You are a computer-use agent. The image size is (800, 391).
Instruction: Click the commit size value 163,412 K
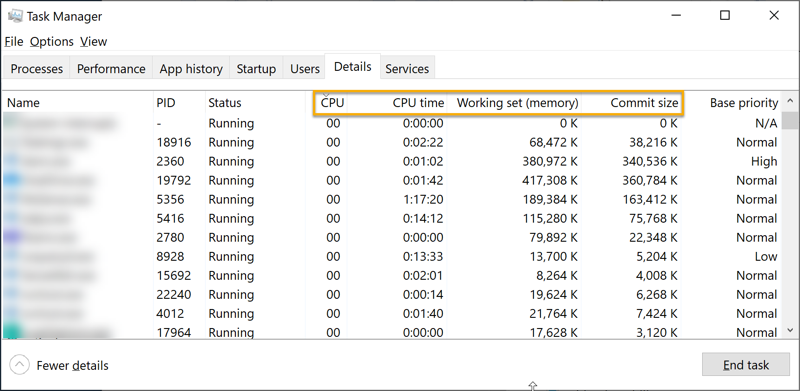(x=650, y=199)
